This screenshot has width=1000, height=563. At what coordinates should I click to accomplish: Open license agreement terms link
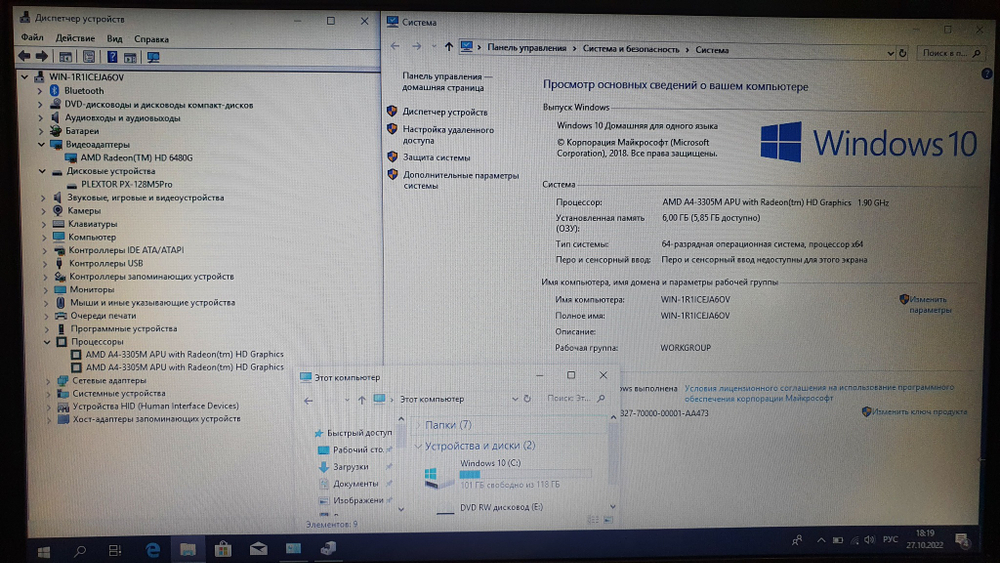tap(819, 393)
